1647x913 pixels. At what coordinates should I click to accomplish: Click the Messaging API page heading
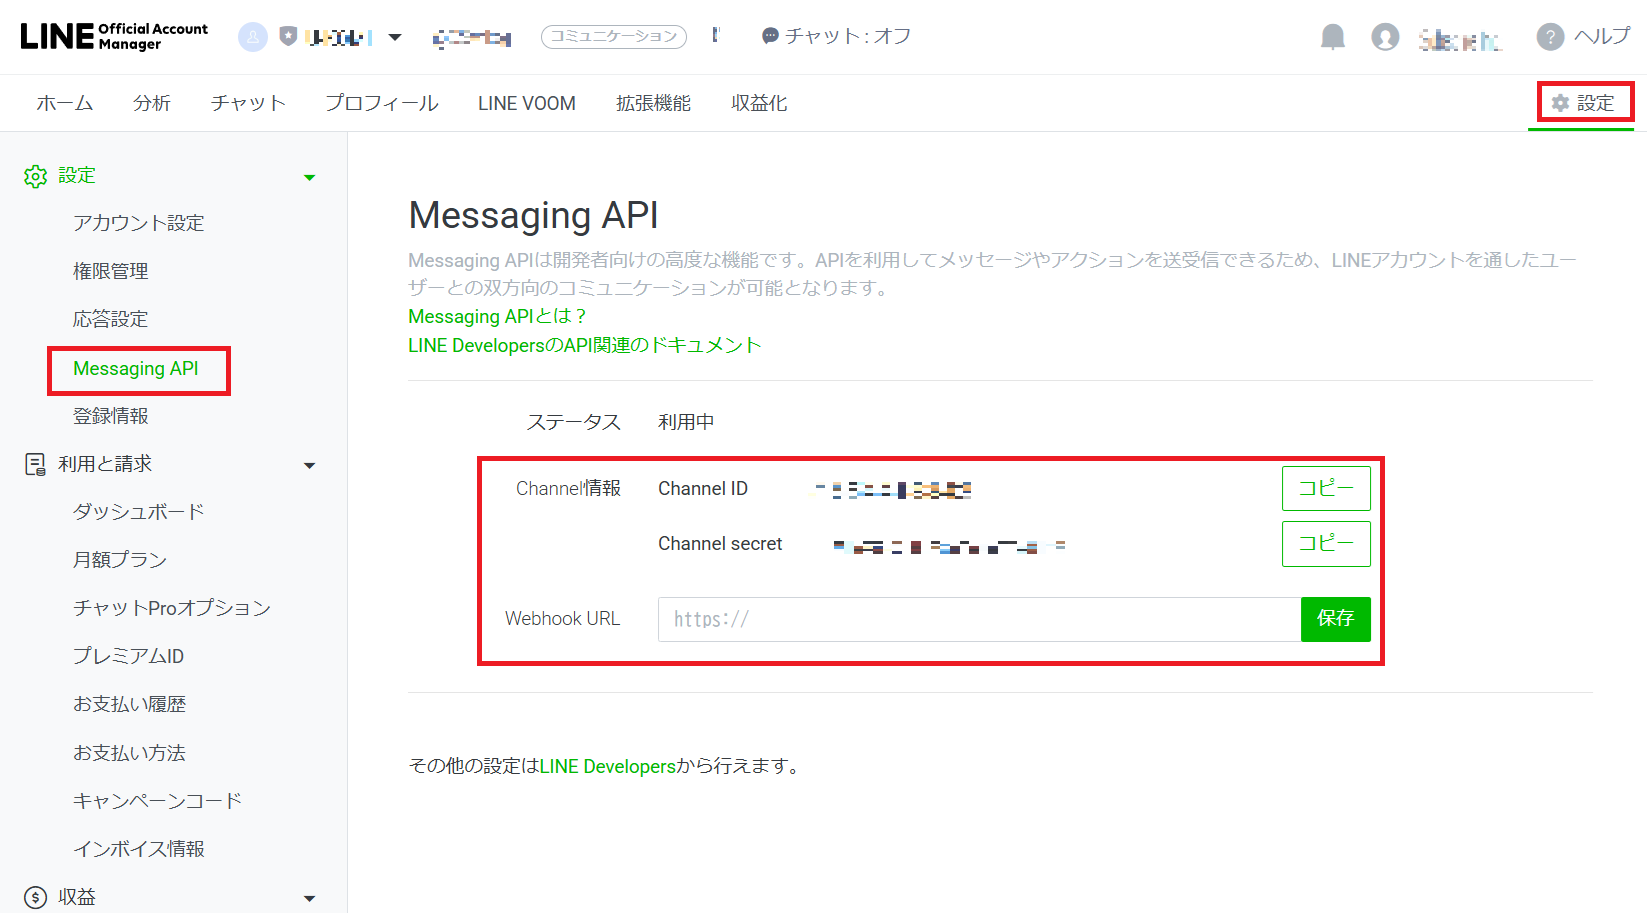pyautogui.click(x=533, y=216)
